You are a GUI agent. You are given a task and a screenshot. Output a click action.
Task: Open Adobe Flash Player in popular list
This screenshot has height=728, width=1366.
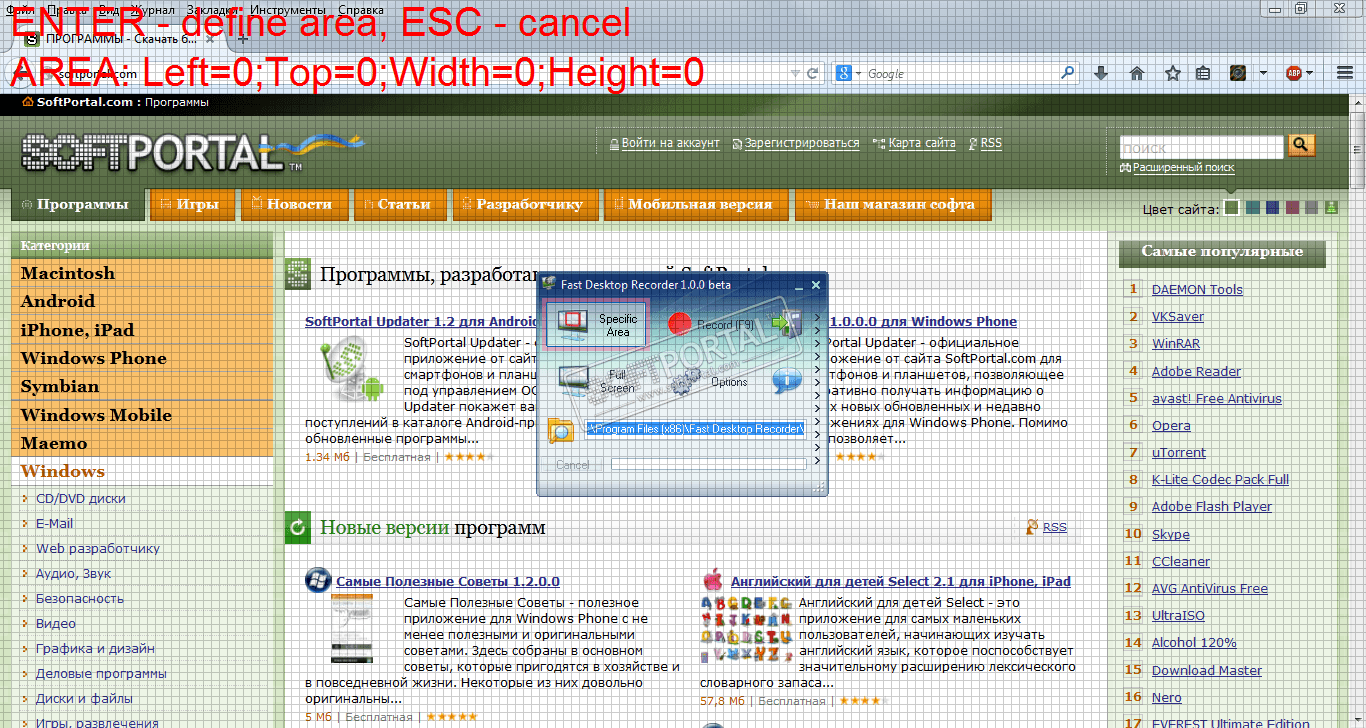tap(1212, 507)
